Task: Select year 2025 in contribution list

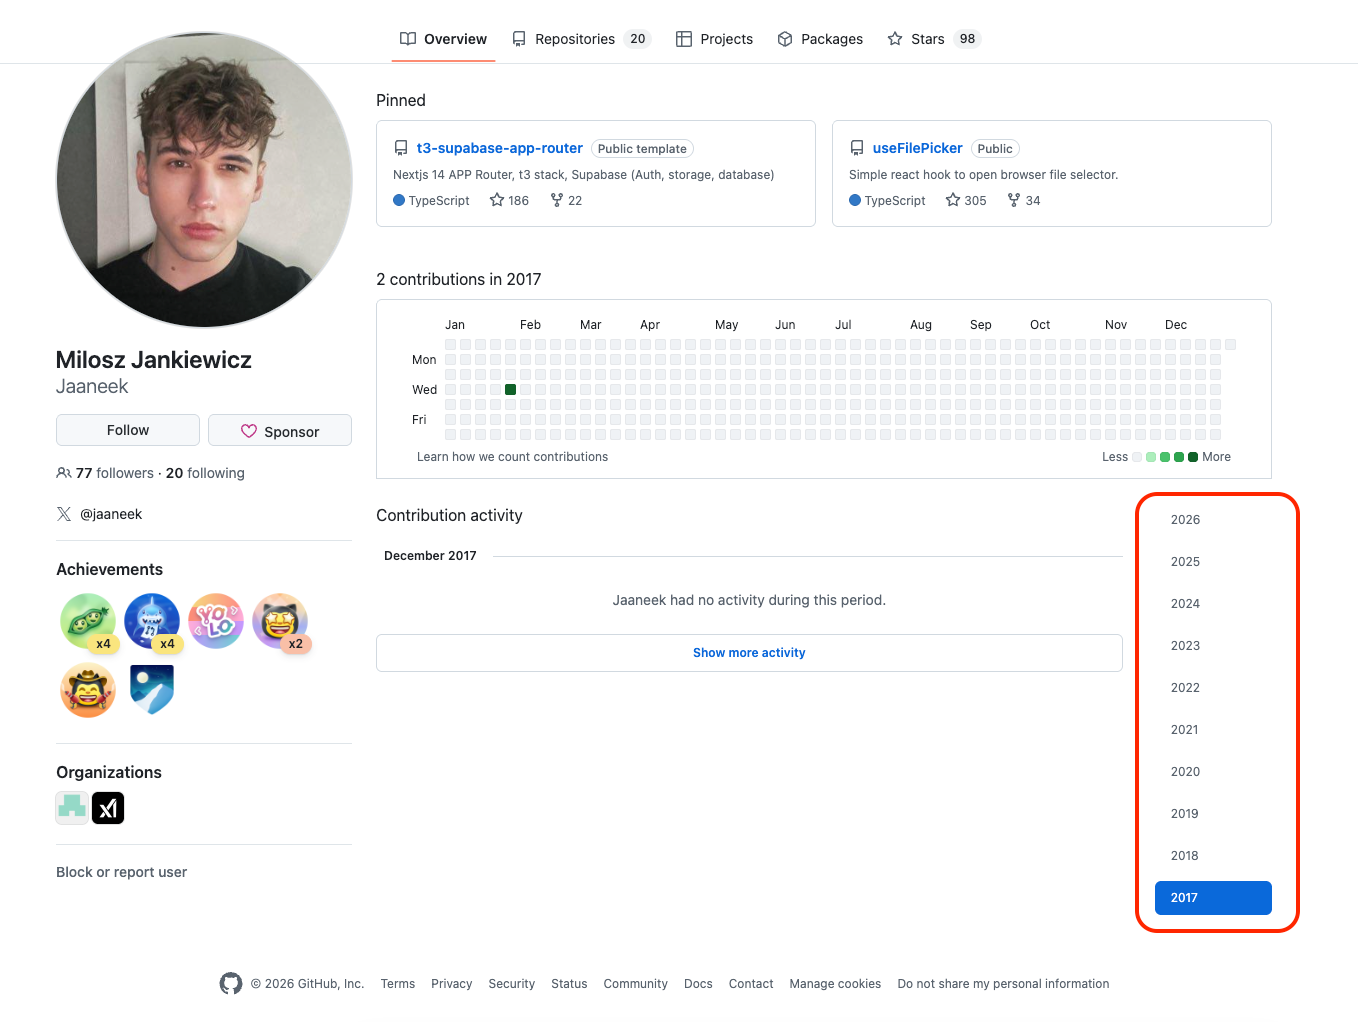Action: [x=1213, y=562]
